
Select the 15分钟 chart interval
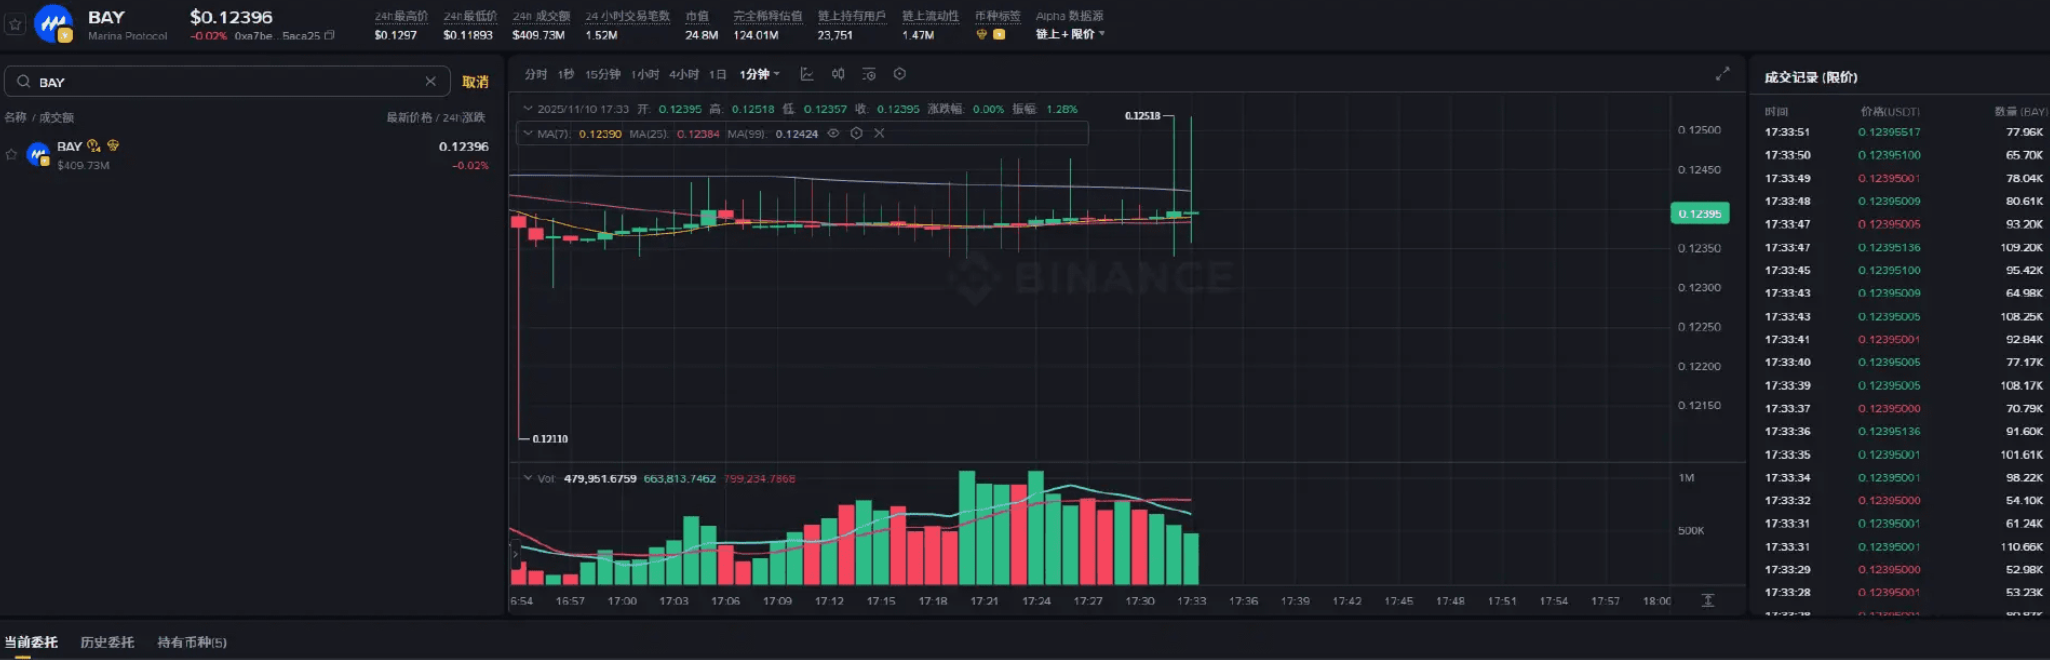tap(602, 74)
